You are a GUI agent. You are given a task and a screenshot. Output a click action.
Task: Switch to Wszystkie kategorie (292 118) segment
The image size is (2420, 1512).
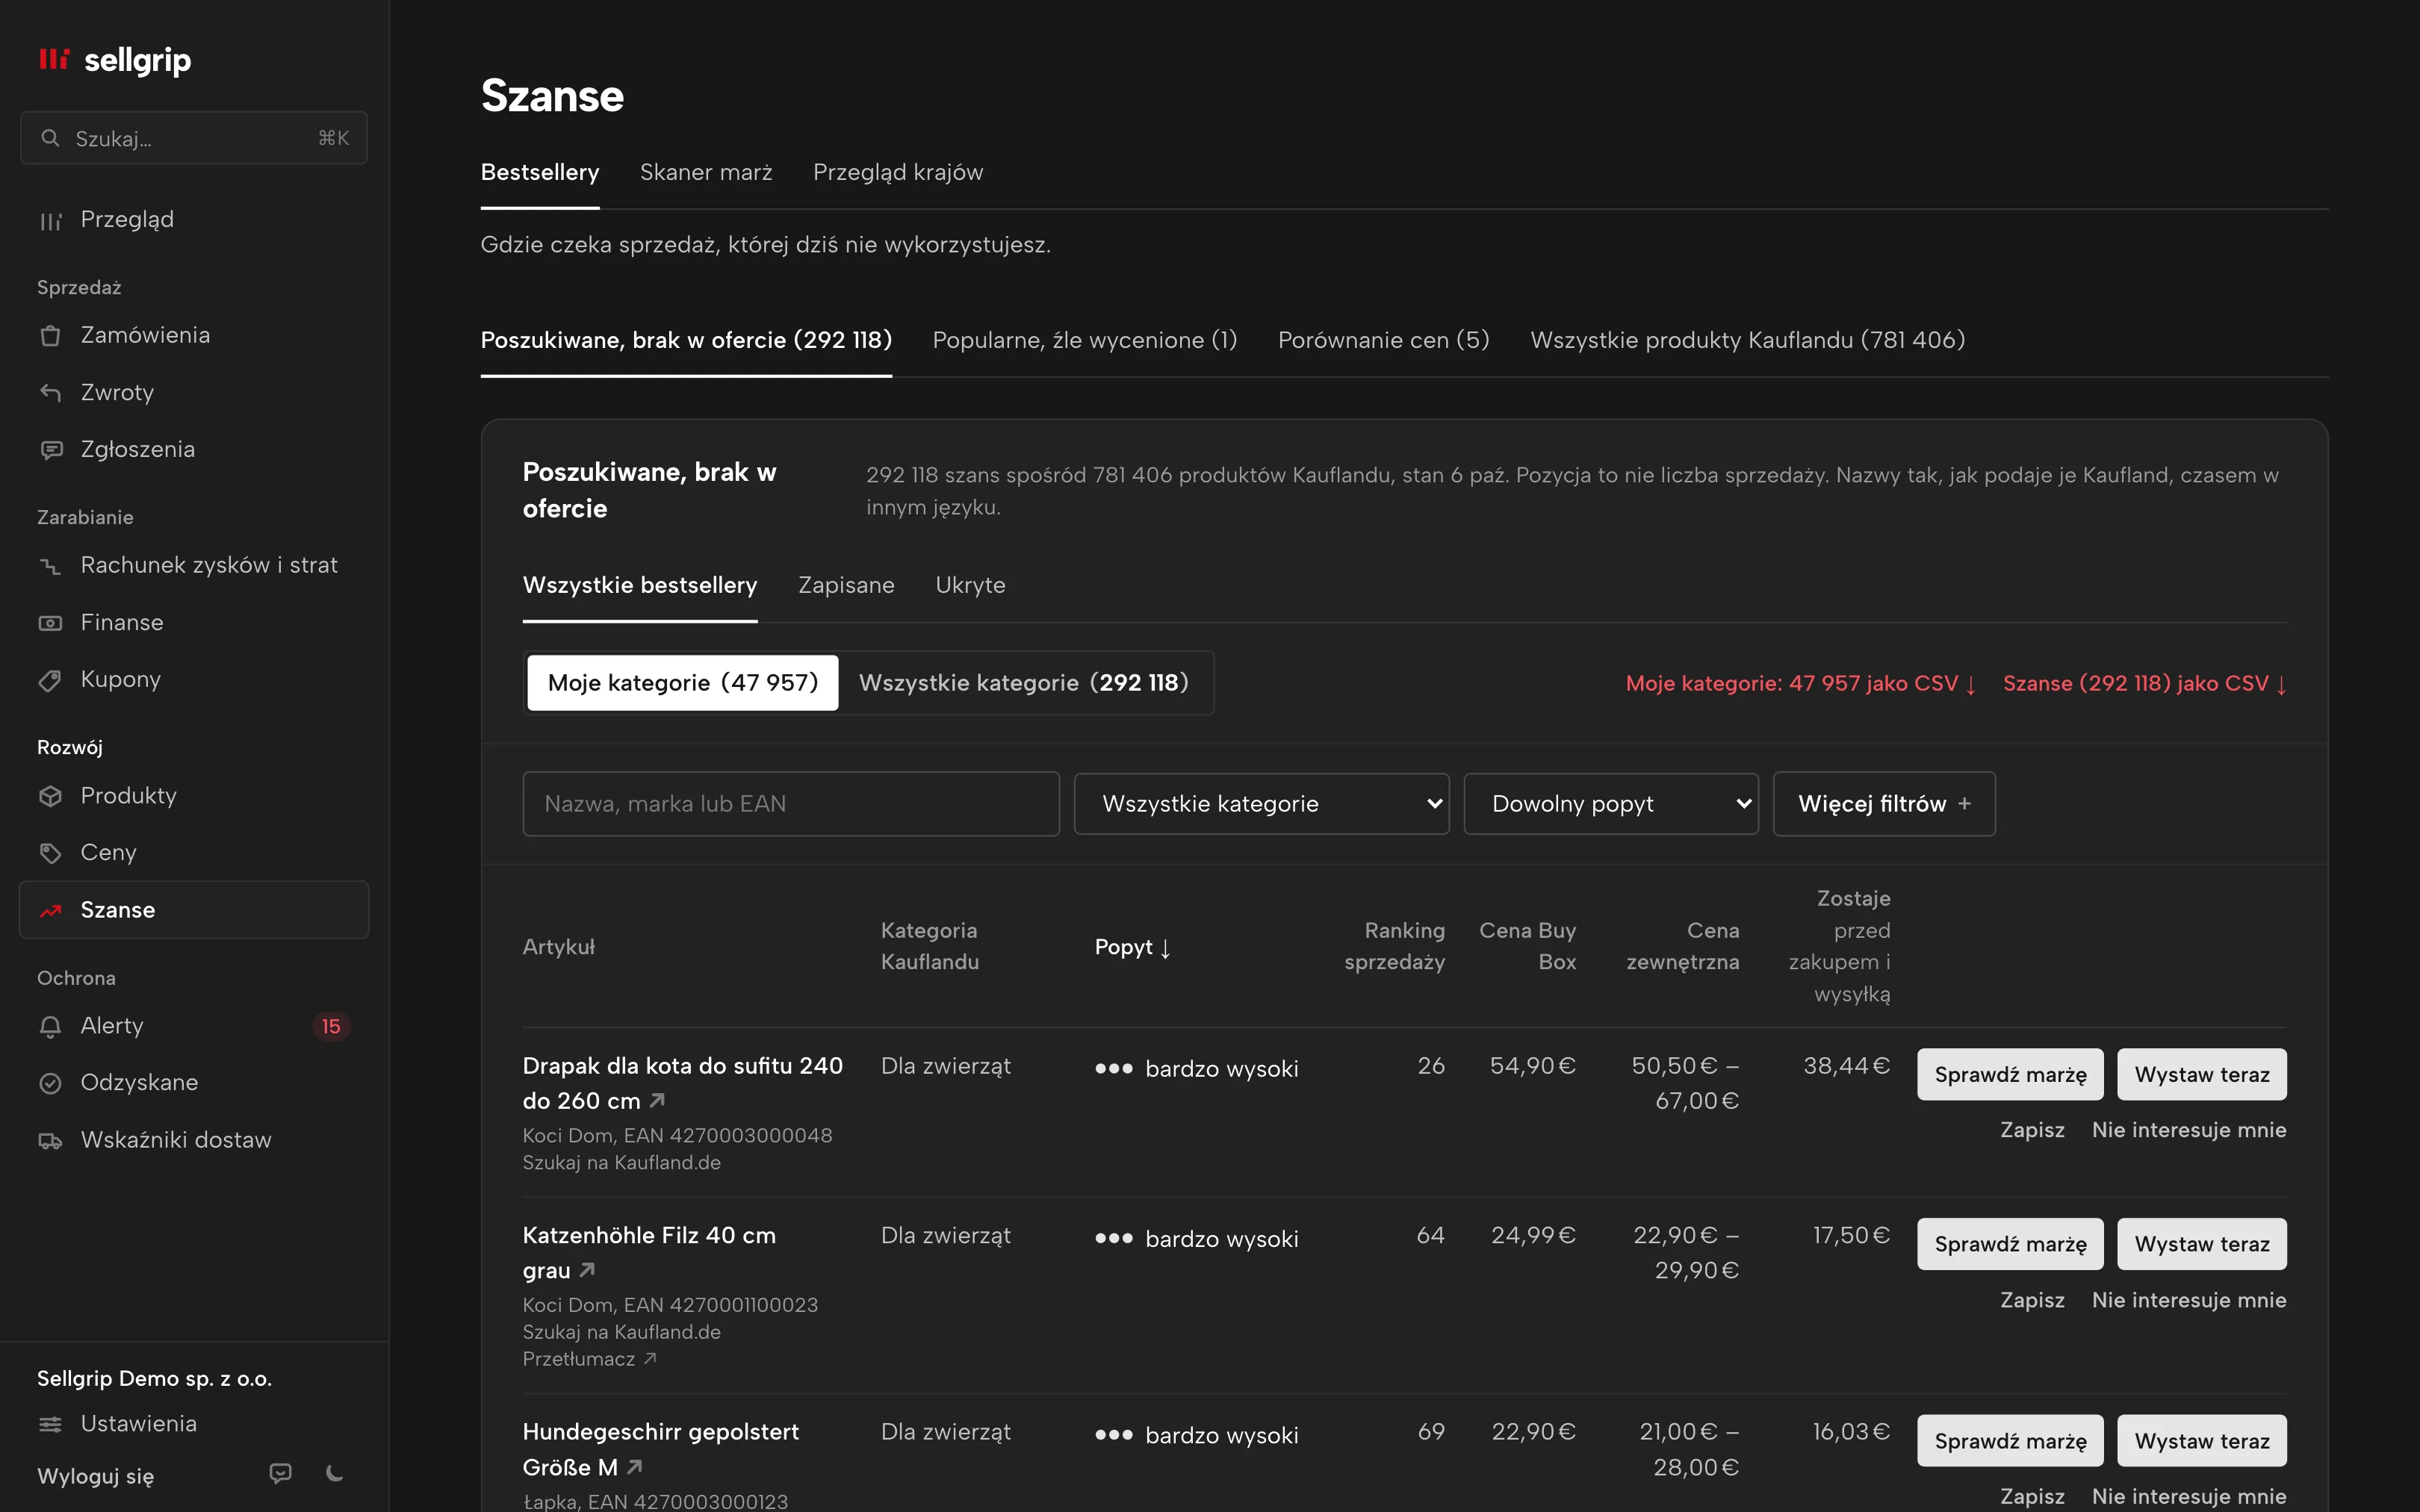[1024, 683]
